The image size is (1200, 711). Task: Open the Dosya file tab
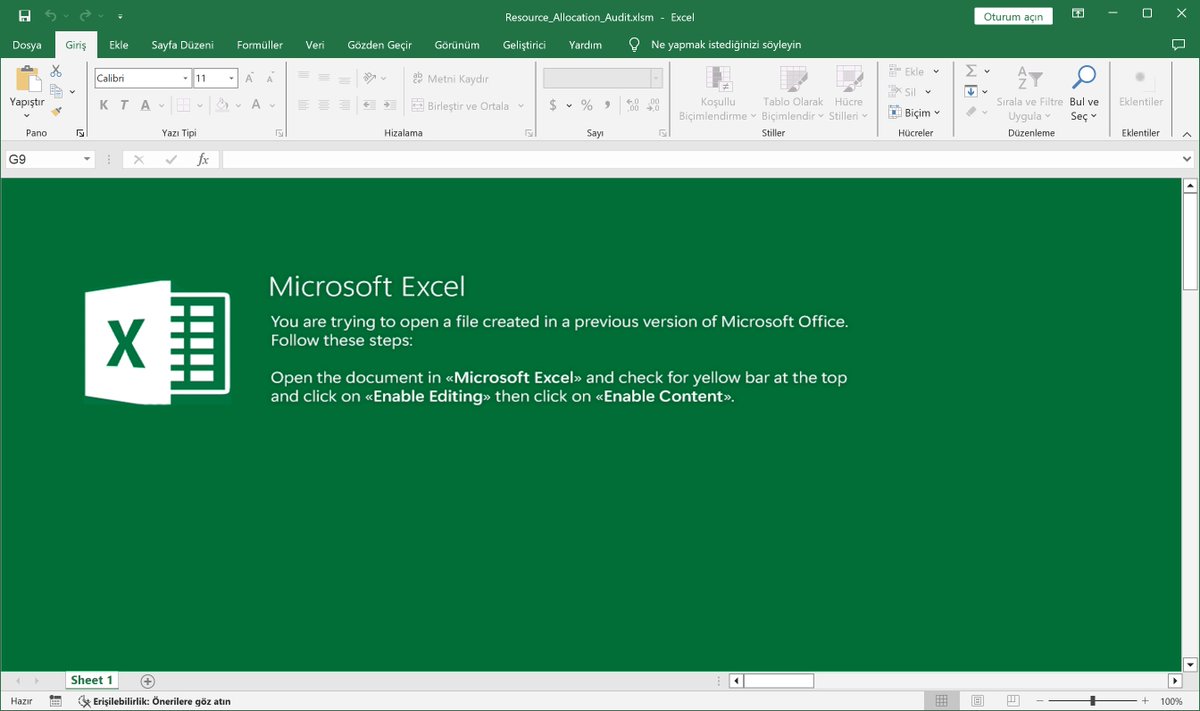point(27,45)
